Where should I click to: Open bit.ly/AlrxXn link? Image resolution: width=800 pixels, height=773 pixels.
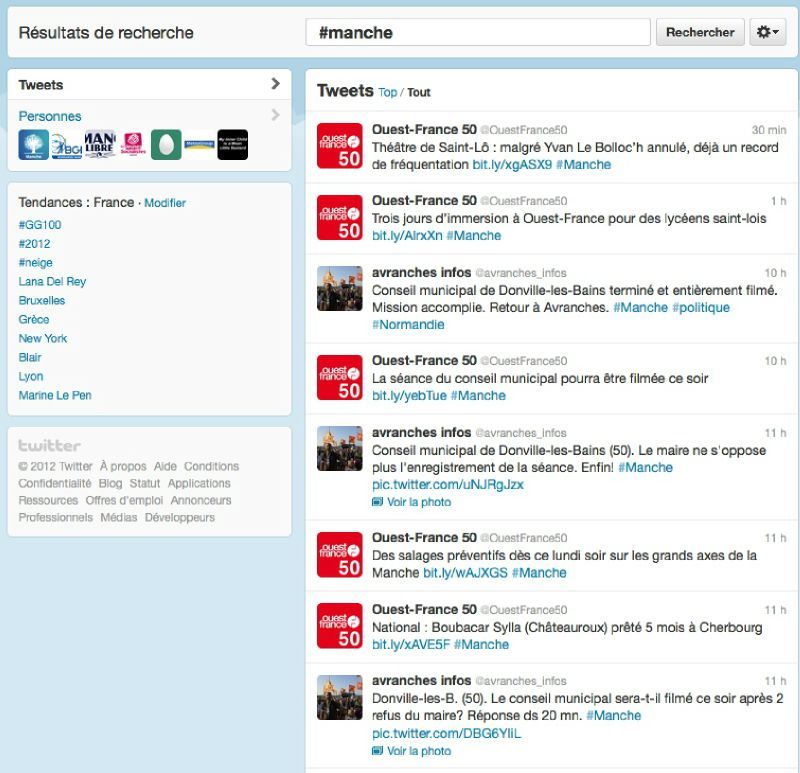(x=407, y=235)
